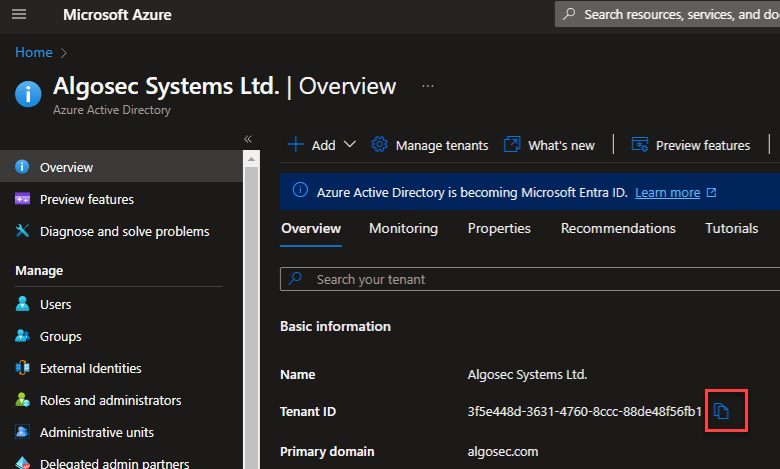The width and height of the screenshot is (780, 469).
Task: Expand the Add dropdown arrow
Action: click(350, 144)
